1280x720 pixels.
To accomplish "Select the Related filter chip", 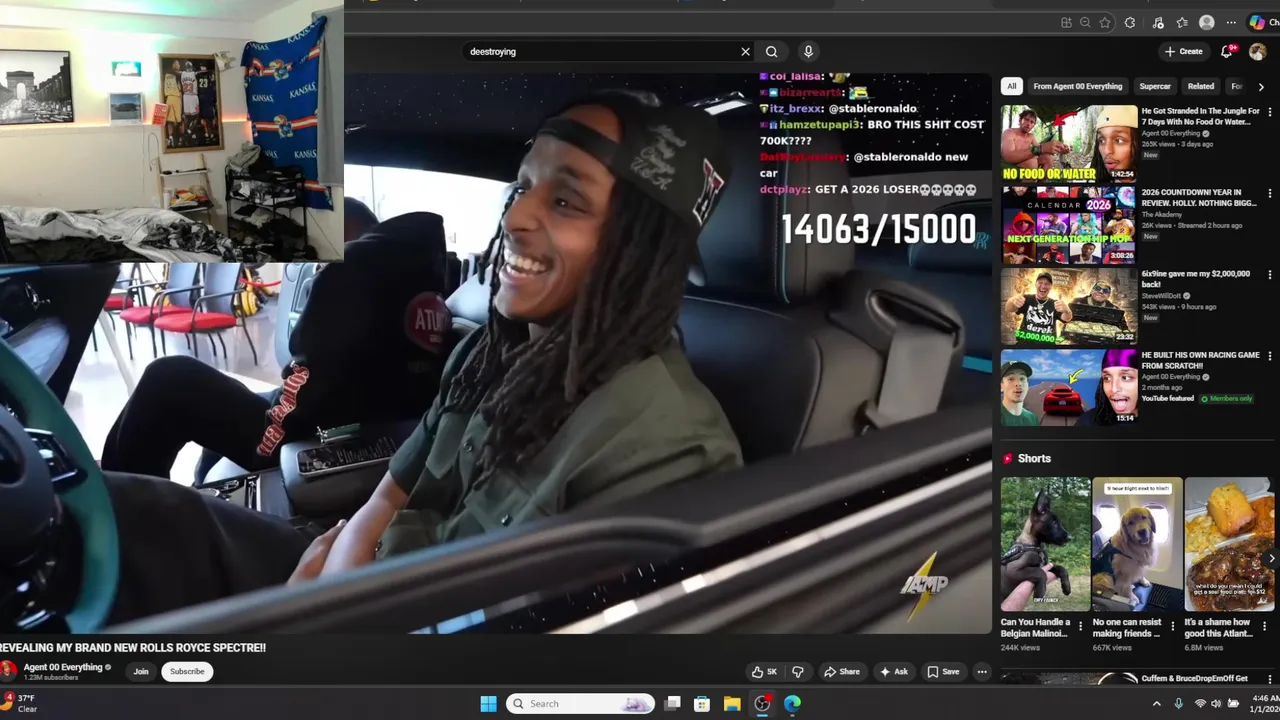I will click(x=1201, y=87).
